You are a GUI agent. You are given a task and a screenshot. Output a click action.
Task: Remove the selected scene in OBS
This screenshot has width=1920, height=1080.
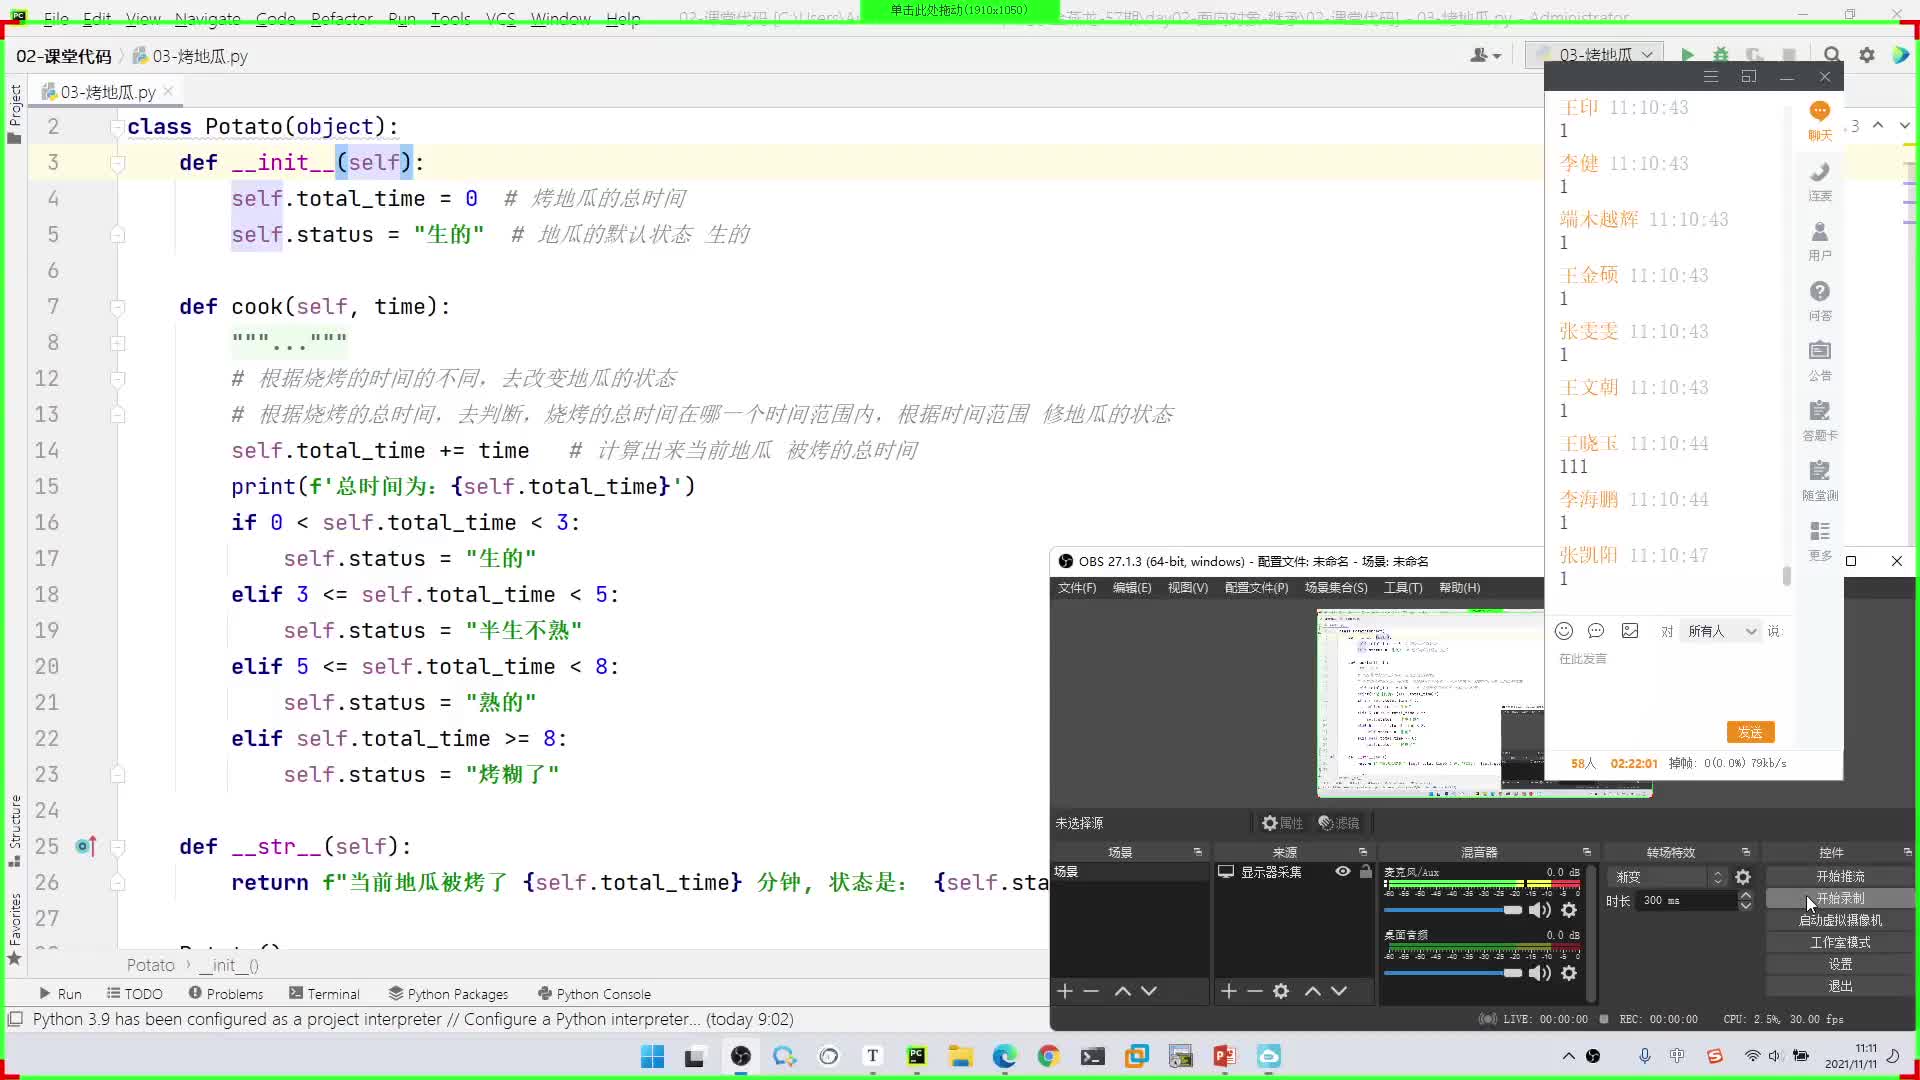1091,991
